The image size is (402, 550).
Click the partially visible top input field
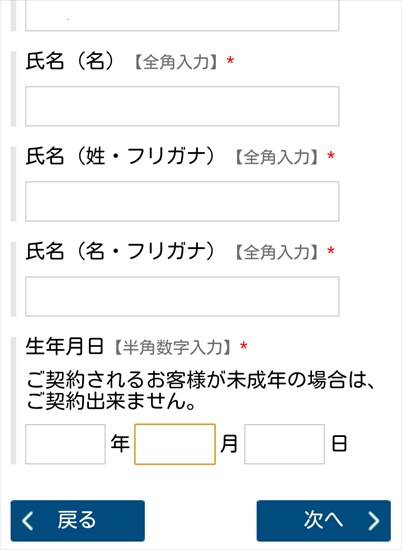click(182, 15)
